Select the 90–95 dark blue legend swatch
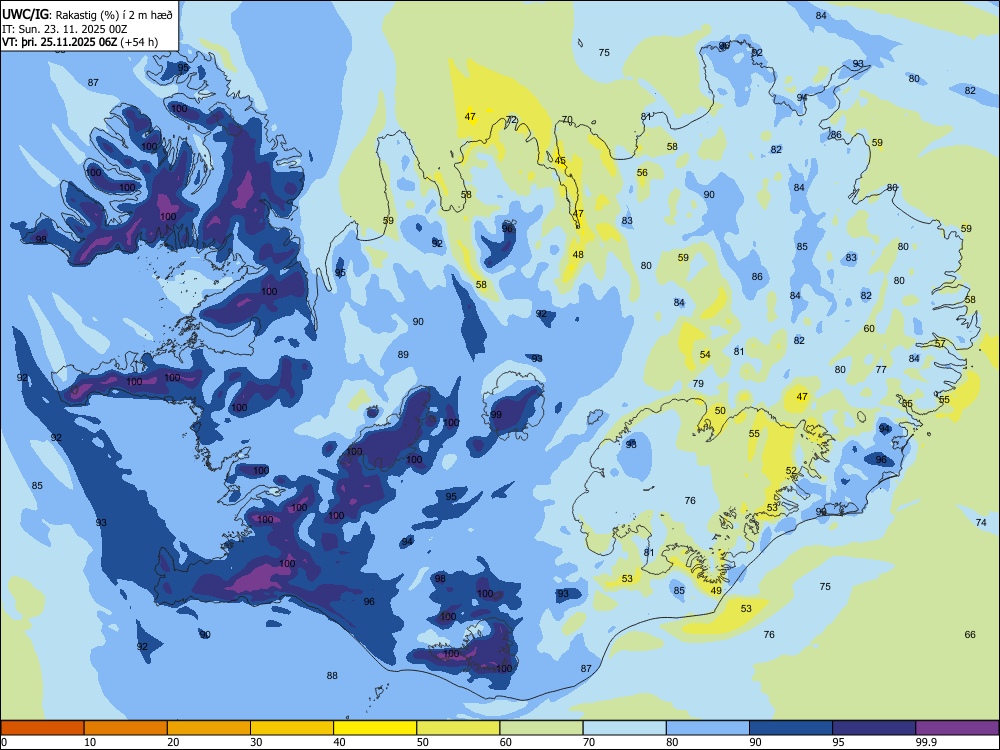The image size is (1000, 750). tap(791, 728)
